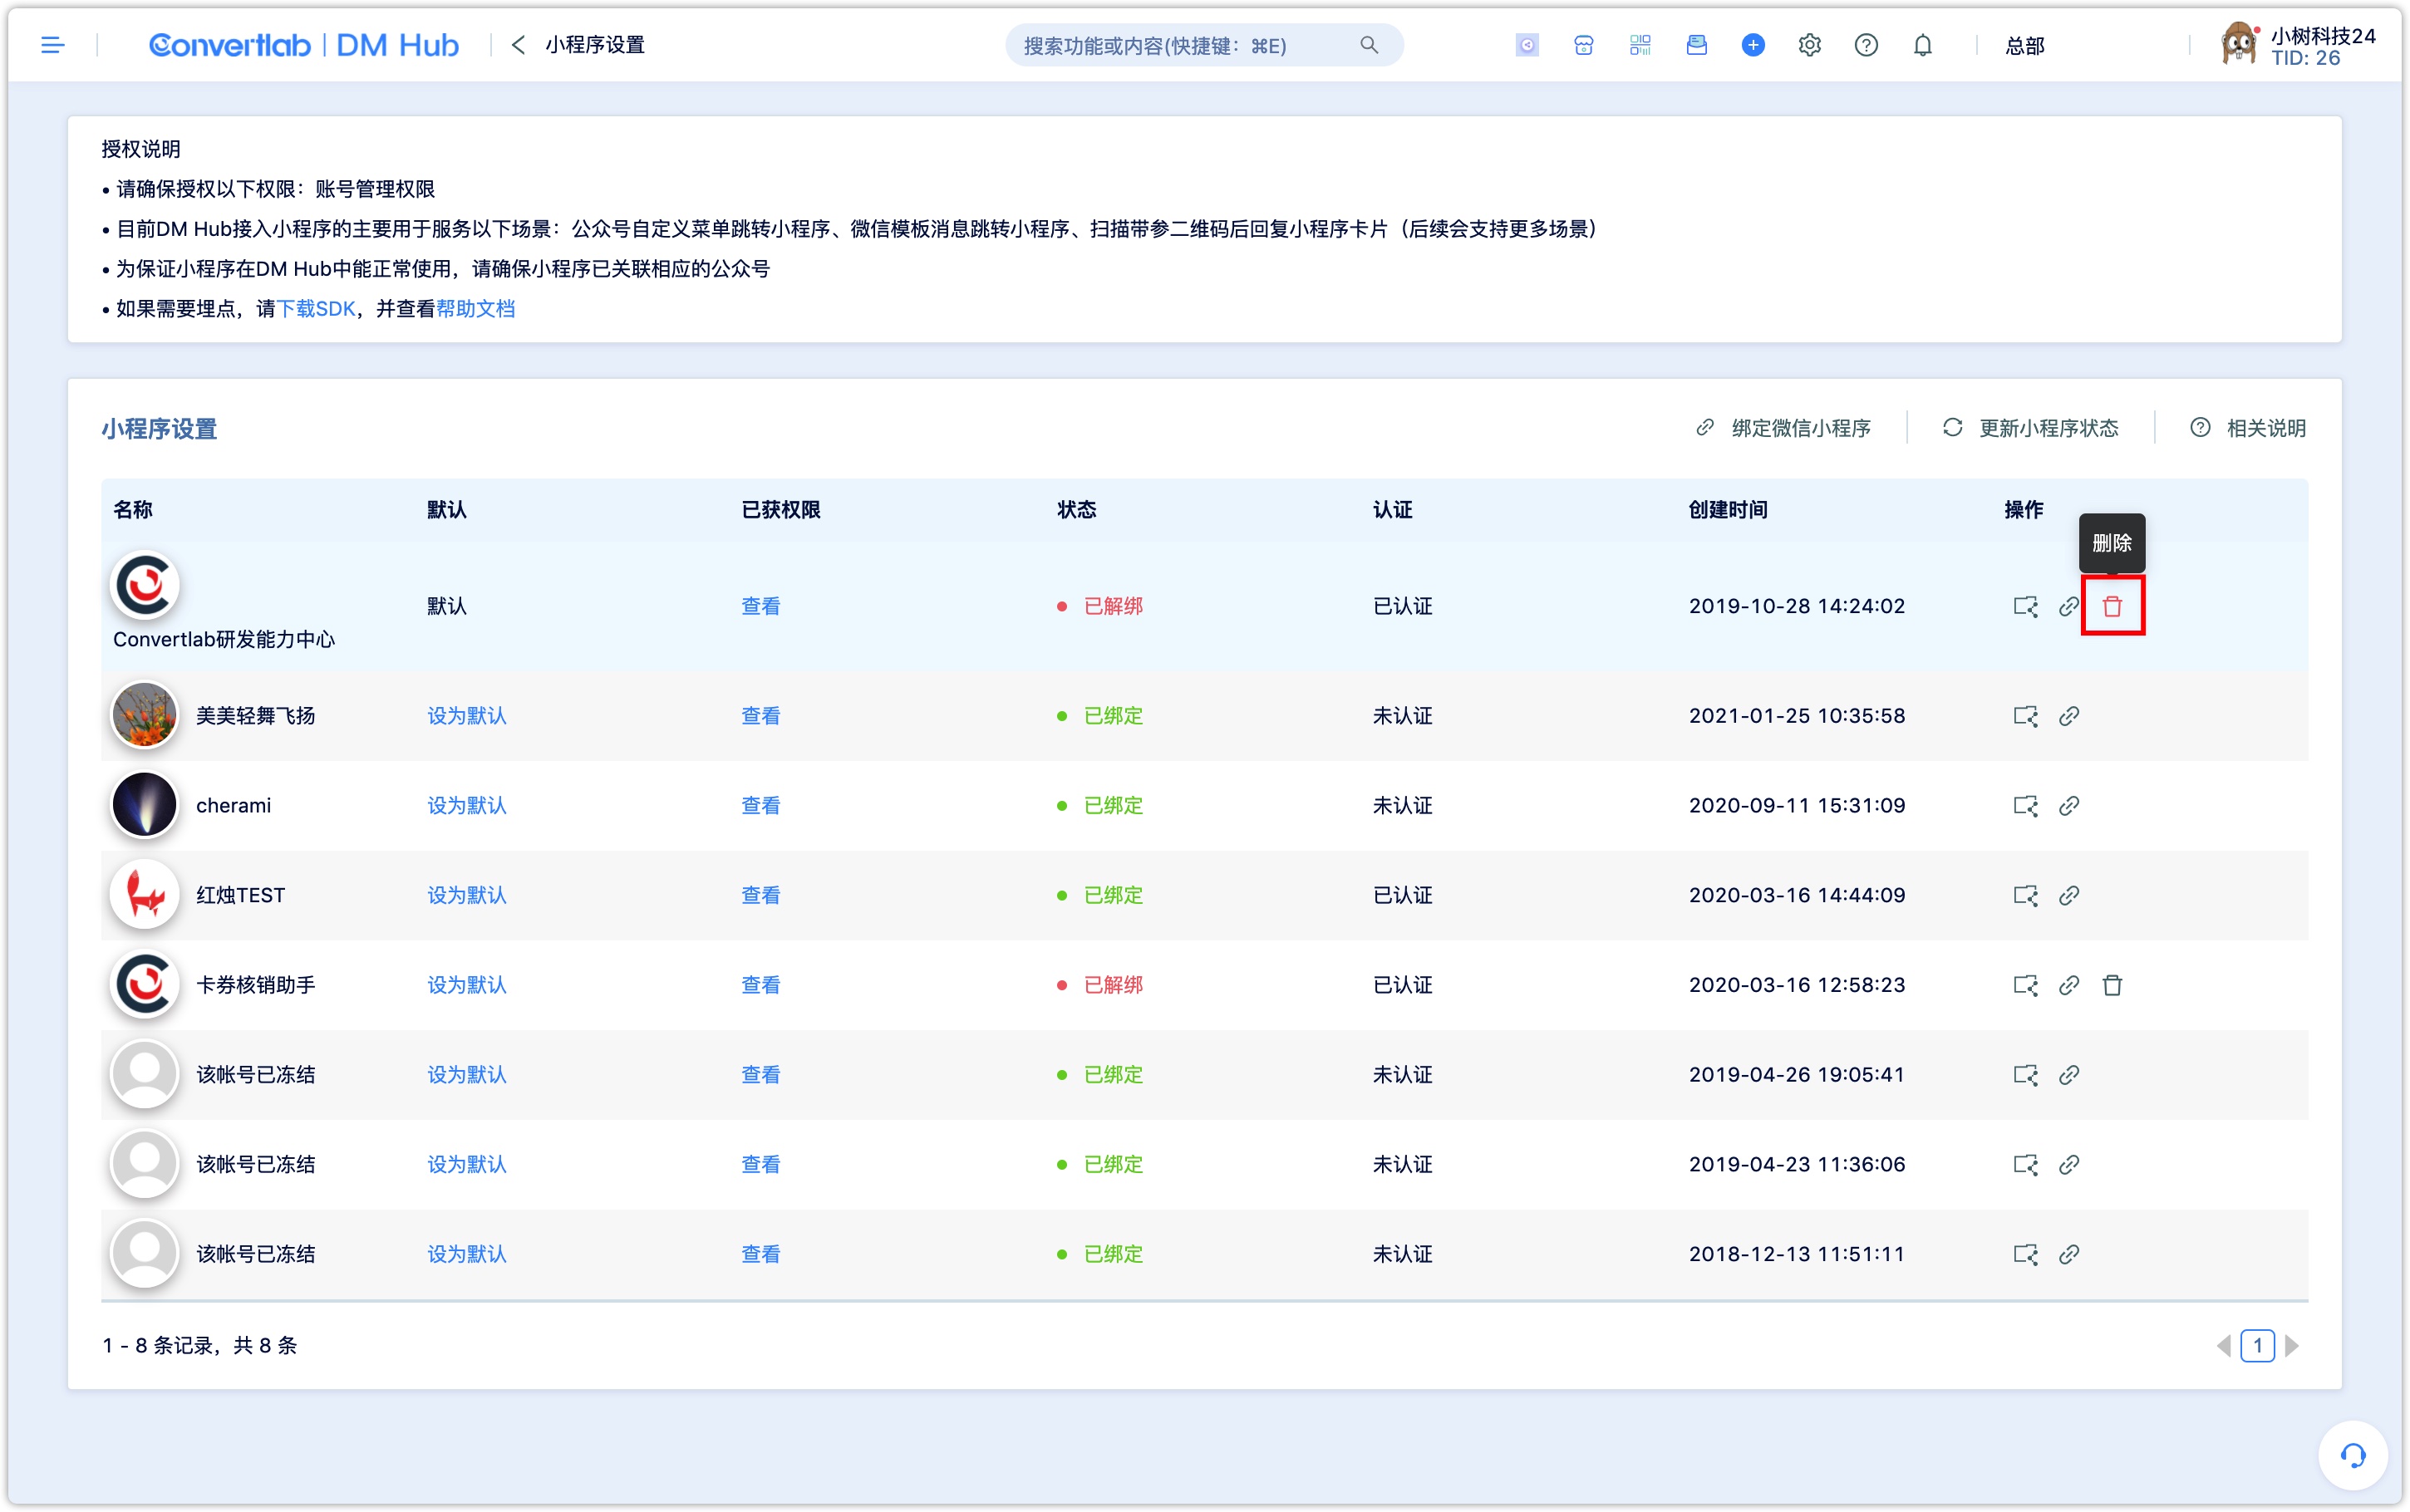Click share-box icon for 美美轻舞飞扬 row
Image resolution: width=2410 pixels, height=1512 pixels.
2025,716
